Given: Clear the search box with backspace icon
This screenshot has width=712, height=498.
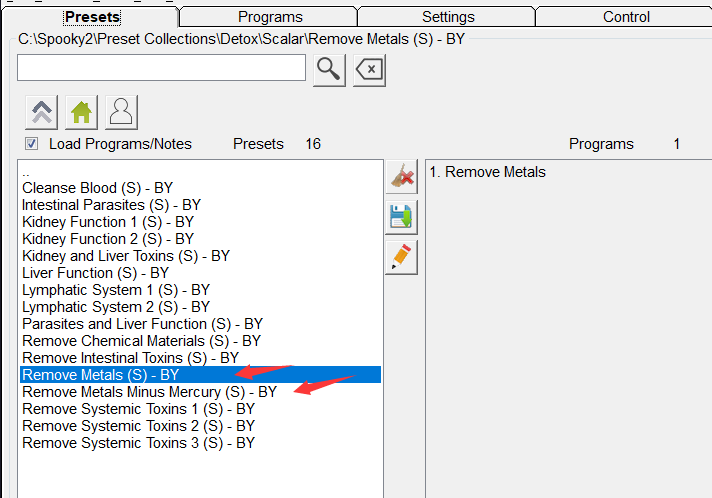Looking at the screenshot, I should coord(369,69).
